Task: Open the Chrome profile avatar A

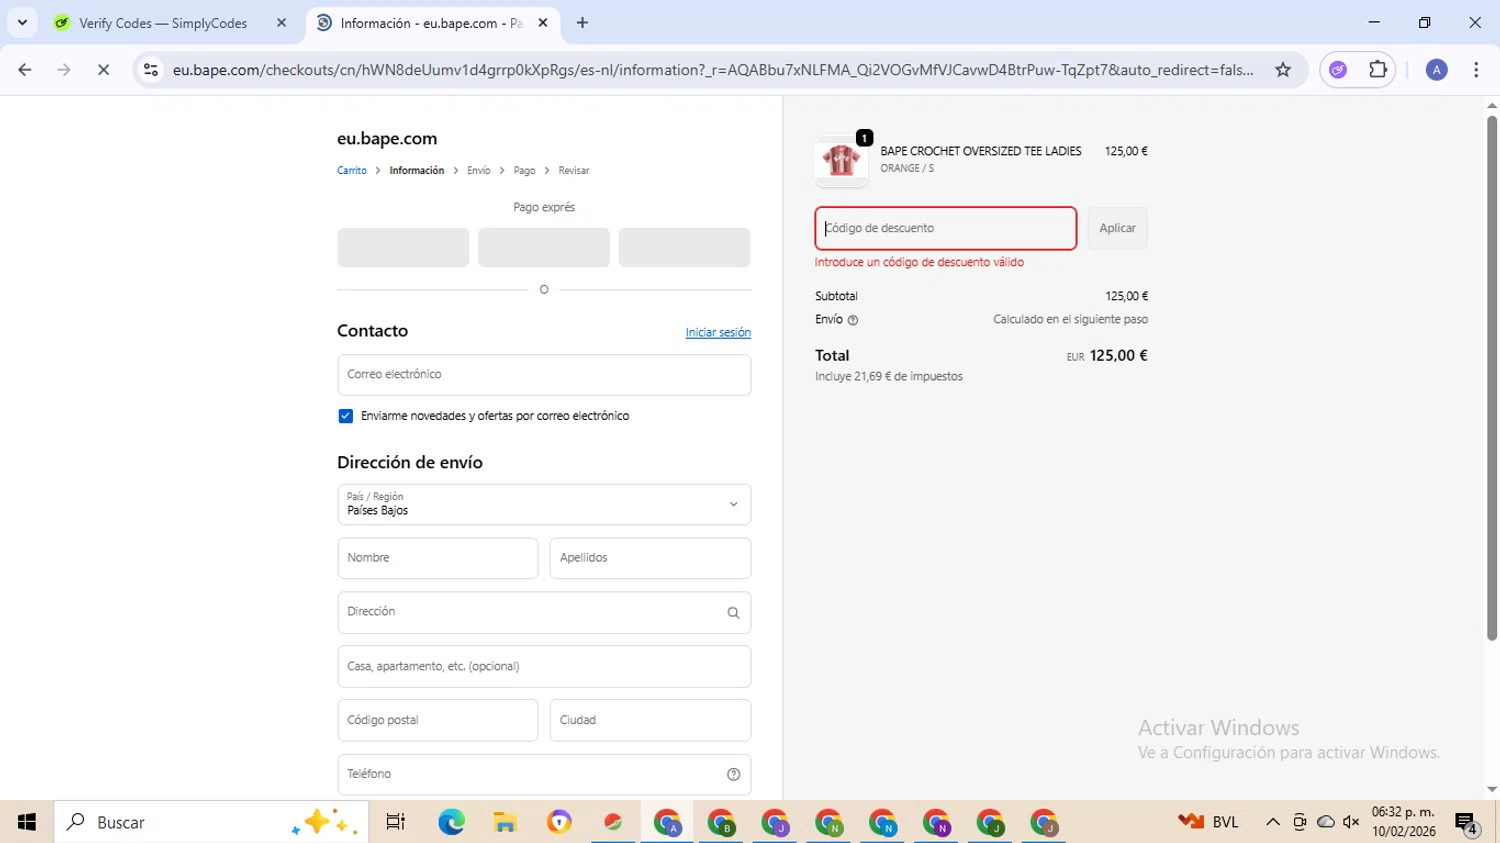Action: (1437, 70)
